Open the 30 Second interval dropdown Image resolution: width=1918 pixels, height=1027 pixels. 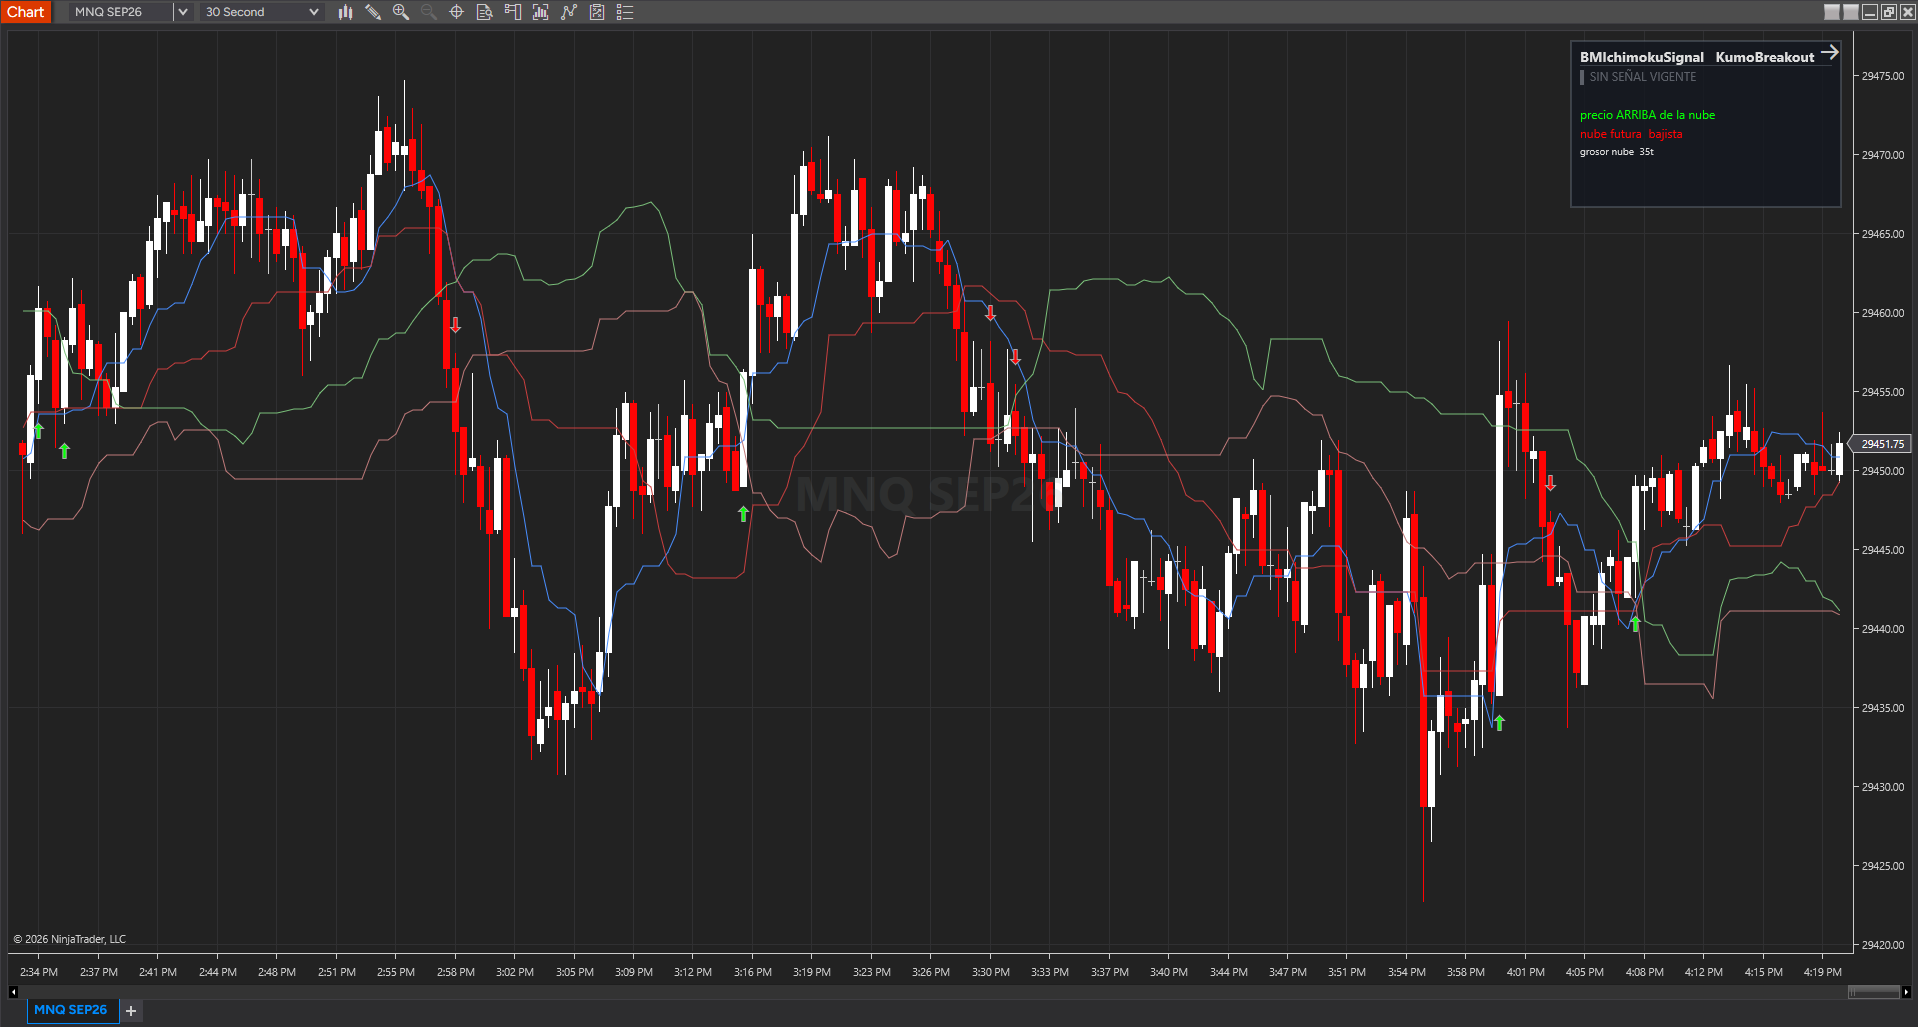tap(260, 12)
